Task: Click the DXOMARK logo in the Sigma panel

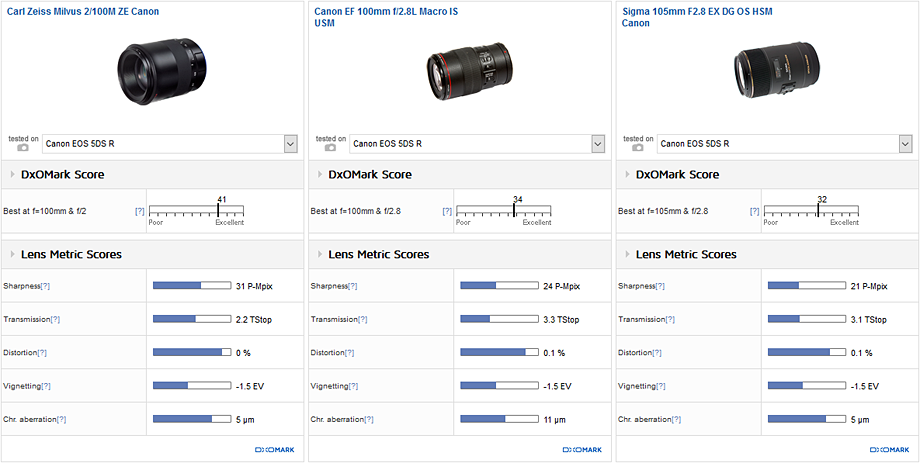Action: click(890, 450)
